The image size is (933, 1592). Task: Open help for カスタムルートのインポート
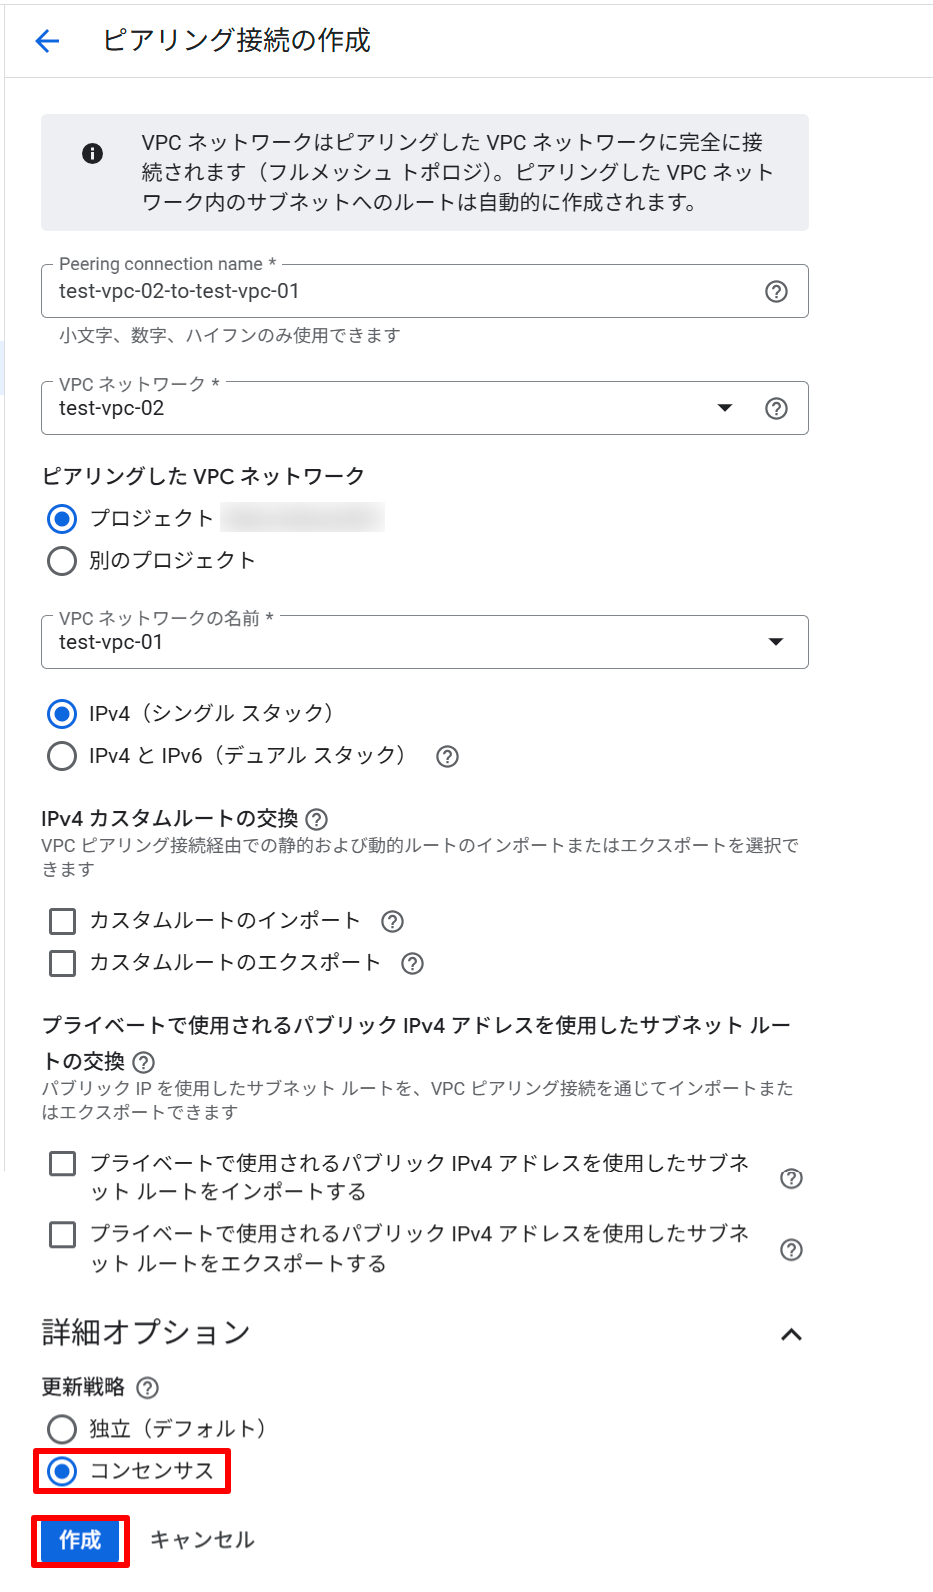(394, 921)
